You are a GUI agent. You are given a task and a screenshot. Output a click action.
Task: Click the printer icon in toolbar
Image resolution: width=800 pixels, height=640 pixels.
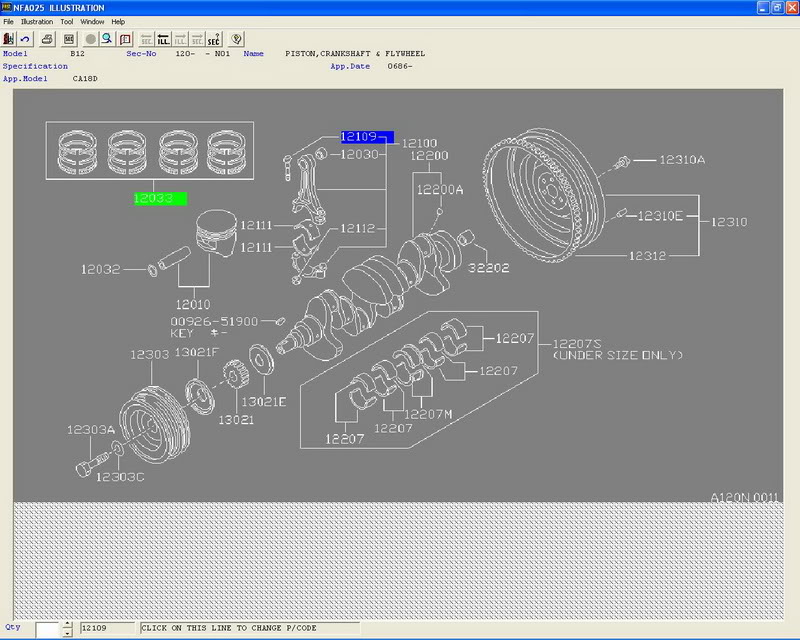47,39
